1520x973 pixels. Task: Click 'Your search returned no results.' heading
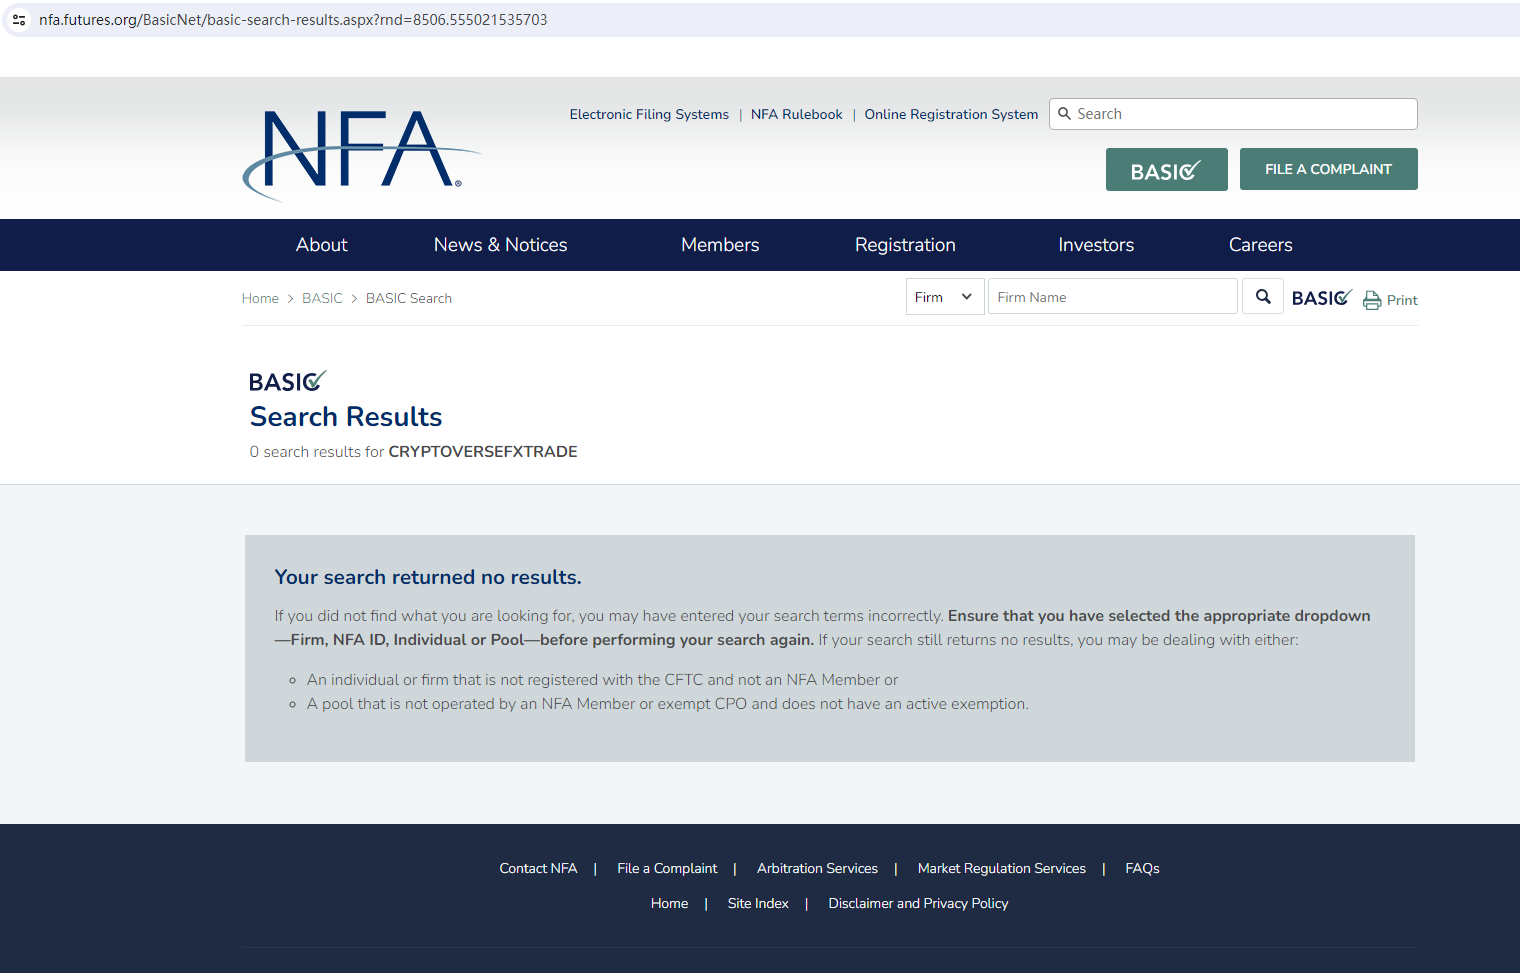click(x=428, y=577)
